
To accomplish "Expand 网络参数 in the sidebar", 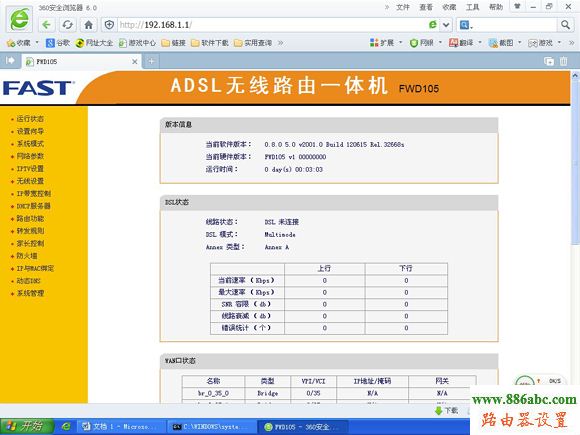I will pyautogui.click(x=30, y=156).
